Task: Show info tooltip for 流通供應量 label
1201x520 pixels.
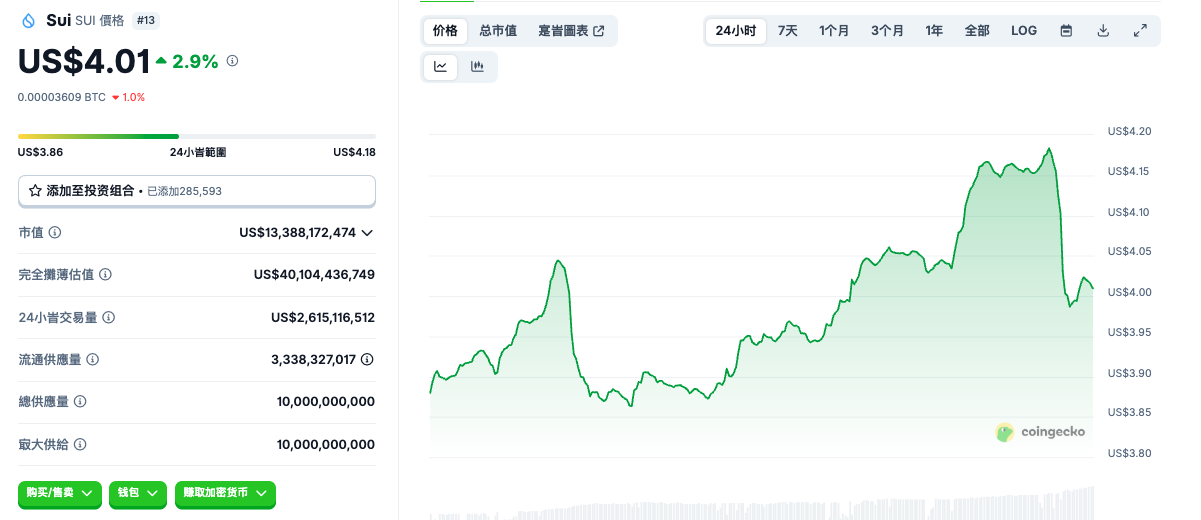Action: [x=91, y=359]
